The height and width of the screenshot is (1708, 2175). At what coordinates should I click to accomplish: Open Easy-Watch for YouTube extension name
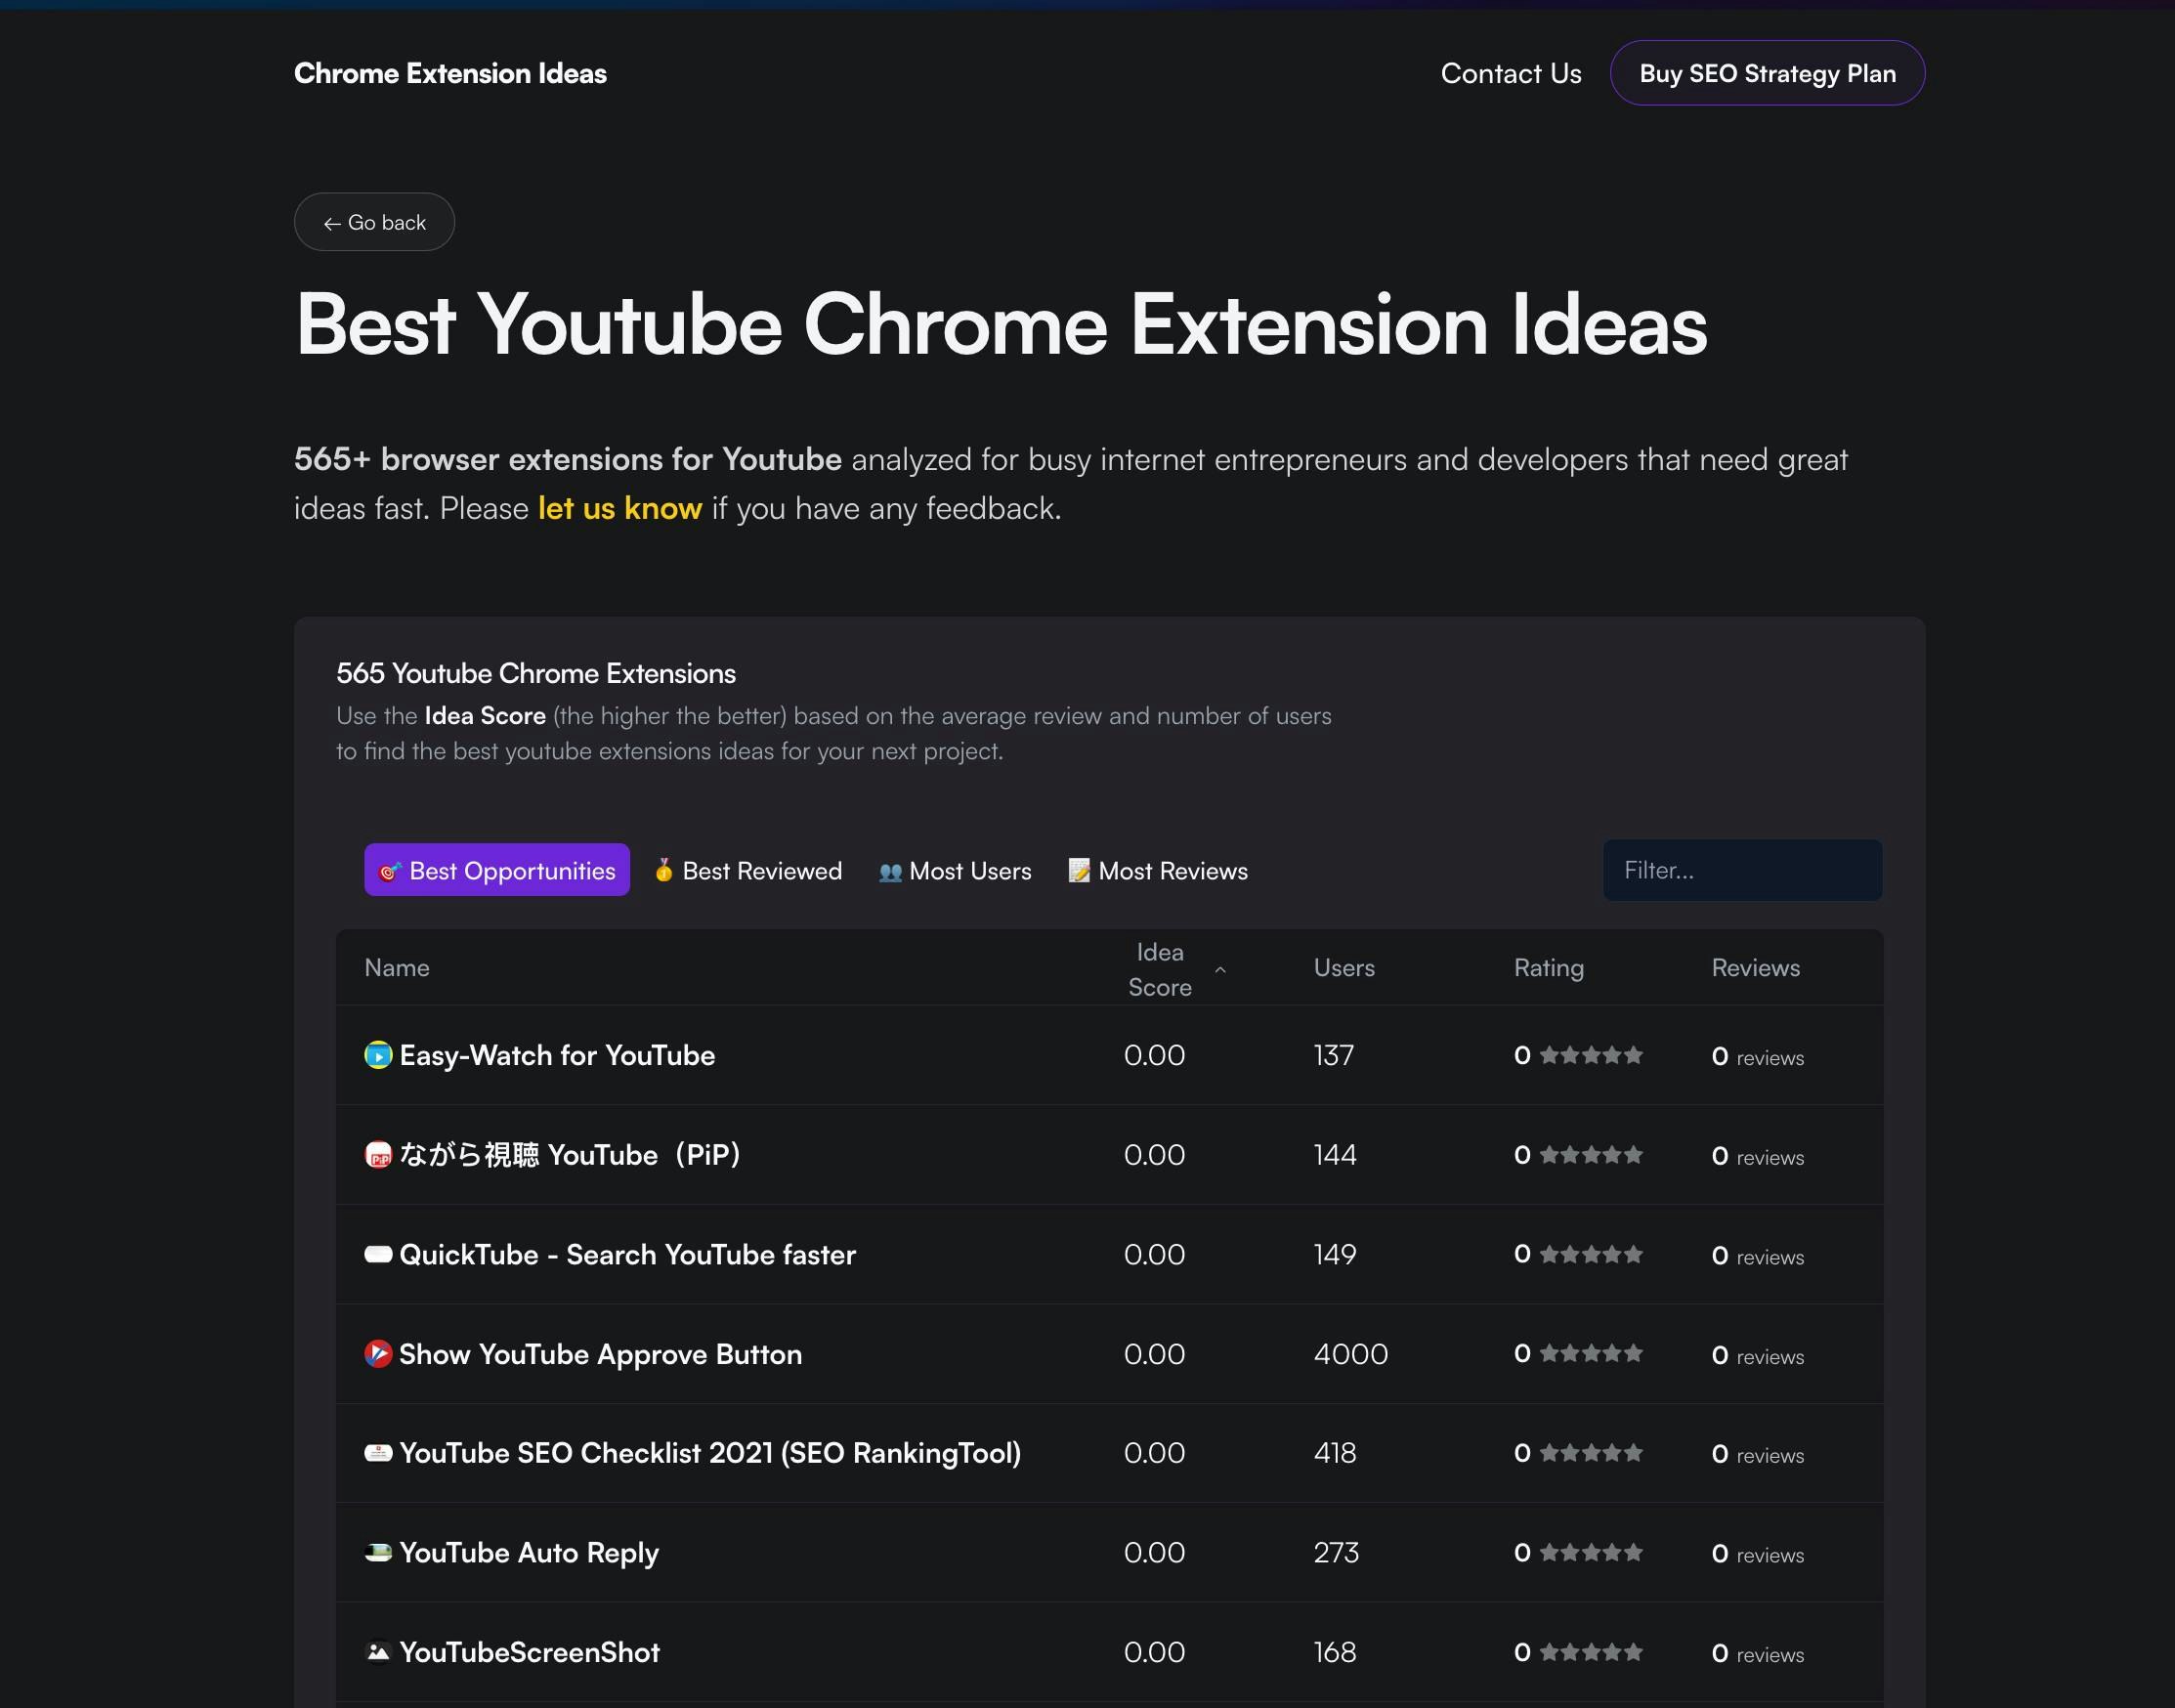click(557, 1055)
